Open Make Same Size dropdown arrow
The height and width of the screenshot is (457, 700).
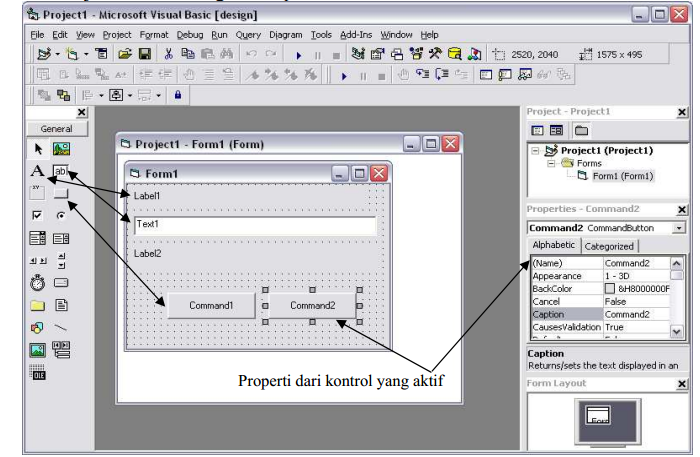pos(158,96)
